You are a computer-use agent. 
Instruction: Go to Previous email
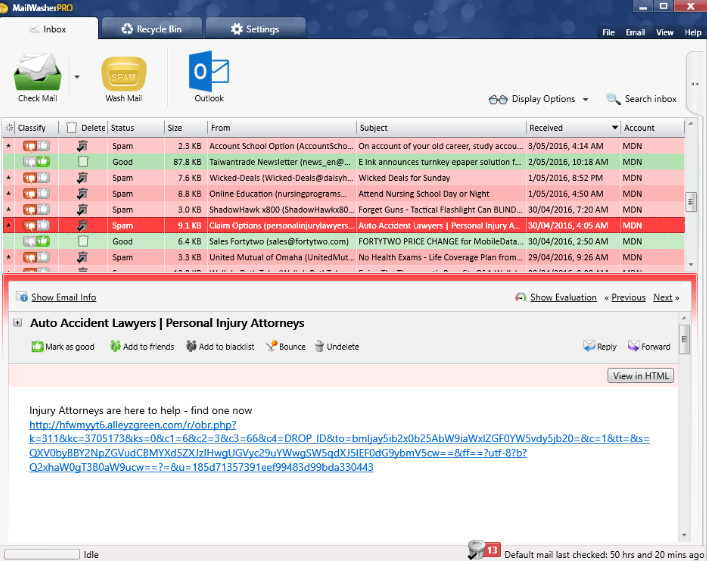click(x=628, y=297)
